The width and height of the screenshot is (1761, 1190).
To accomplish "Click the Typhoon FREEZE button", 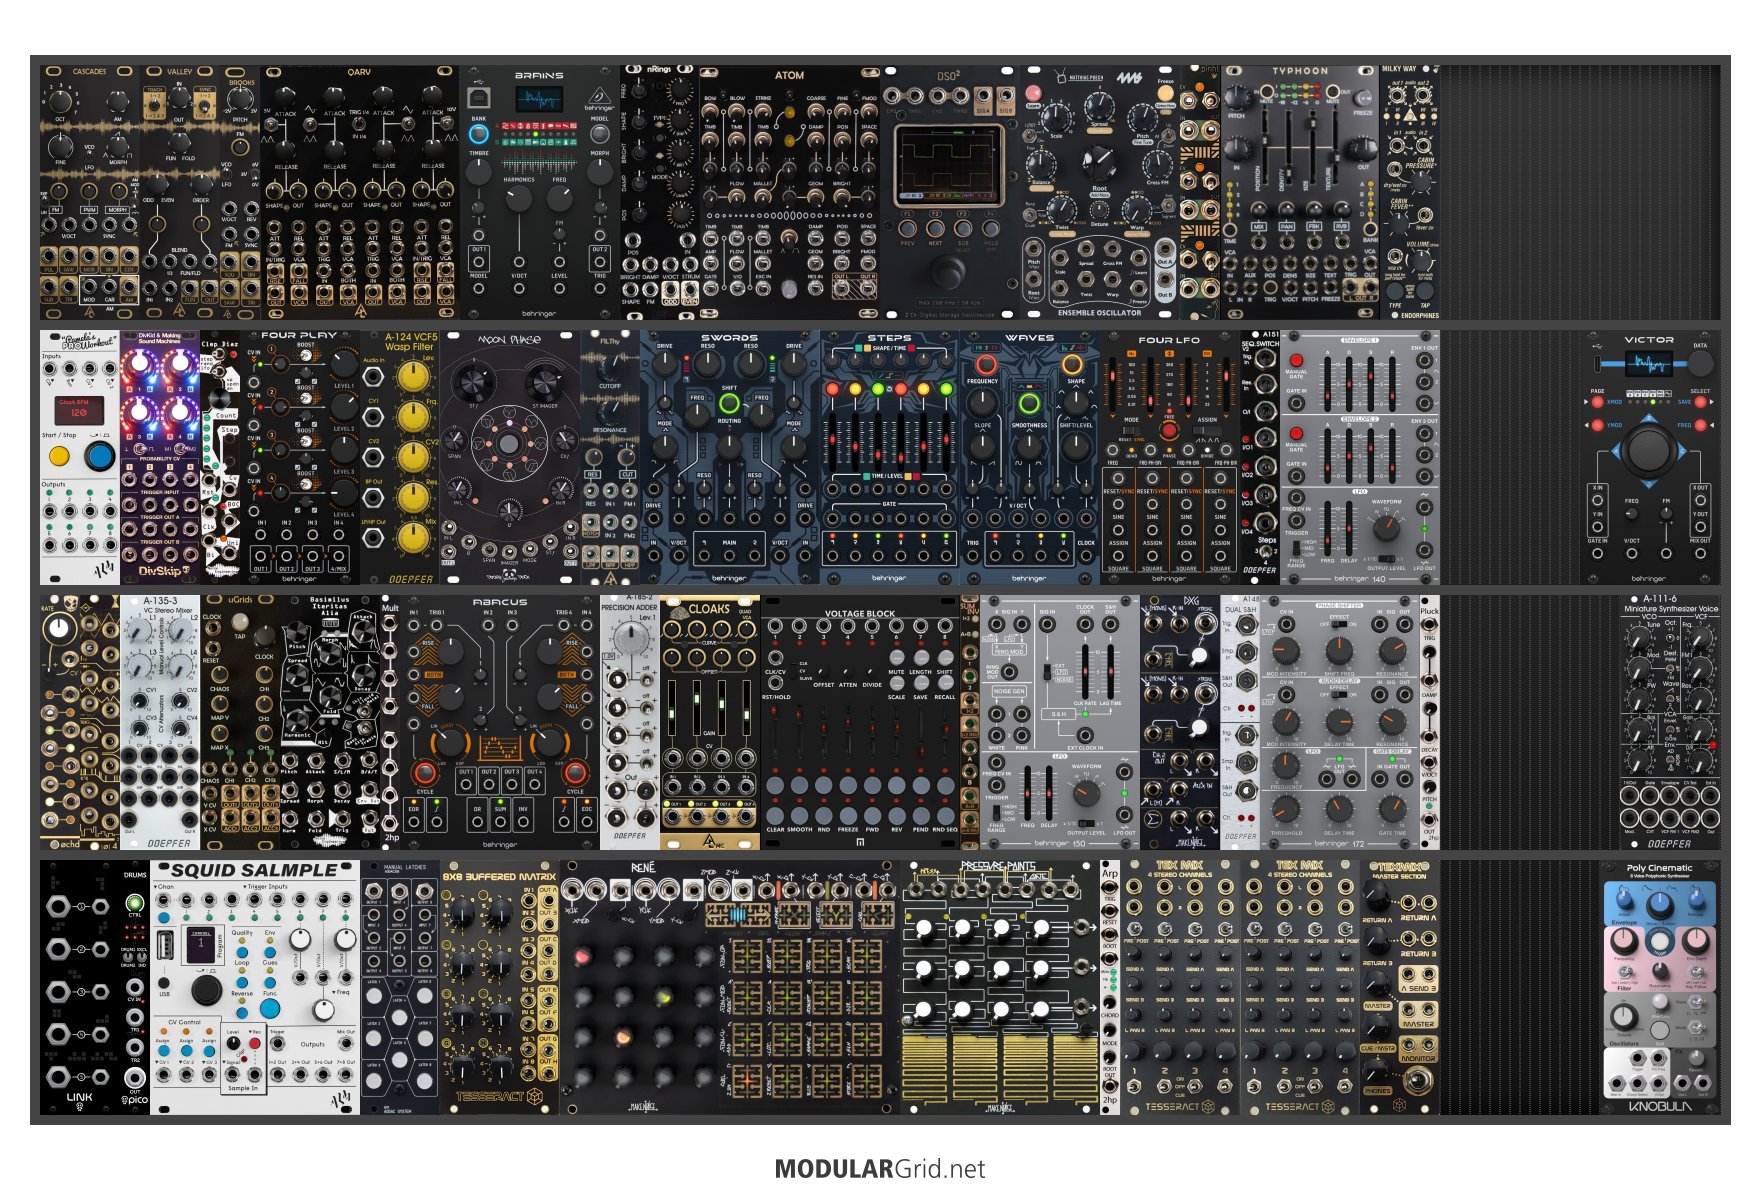I will pyautogui.click(x=1363, y=97).
